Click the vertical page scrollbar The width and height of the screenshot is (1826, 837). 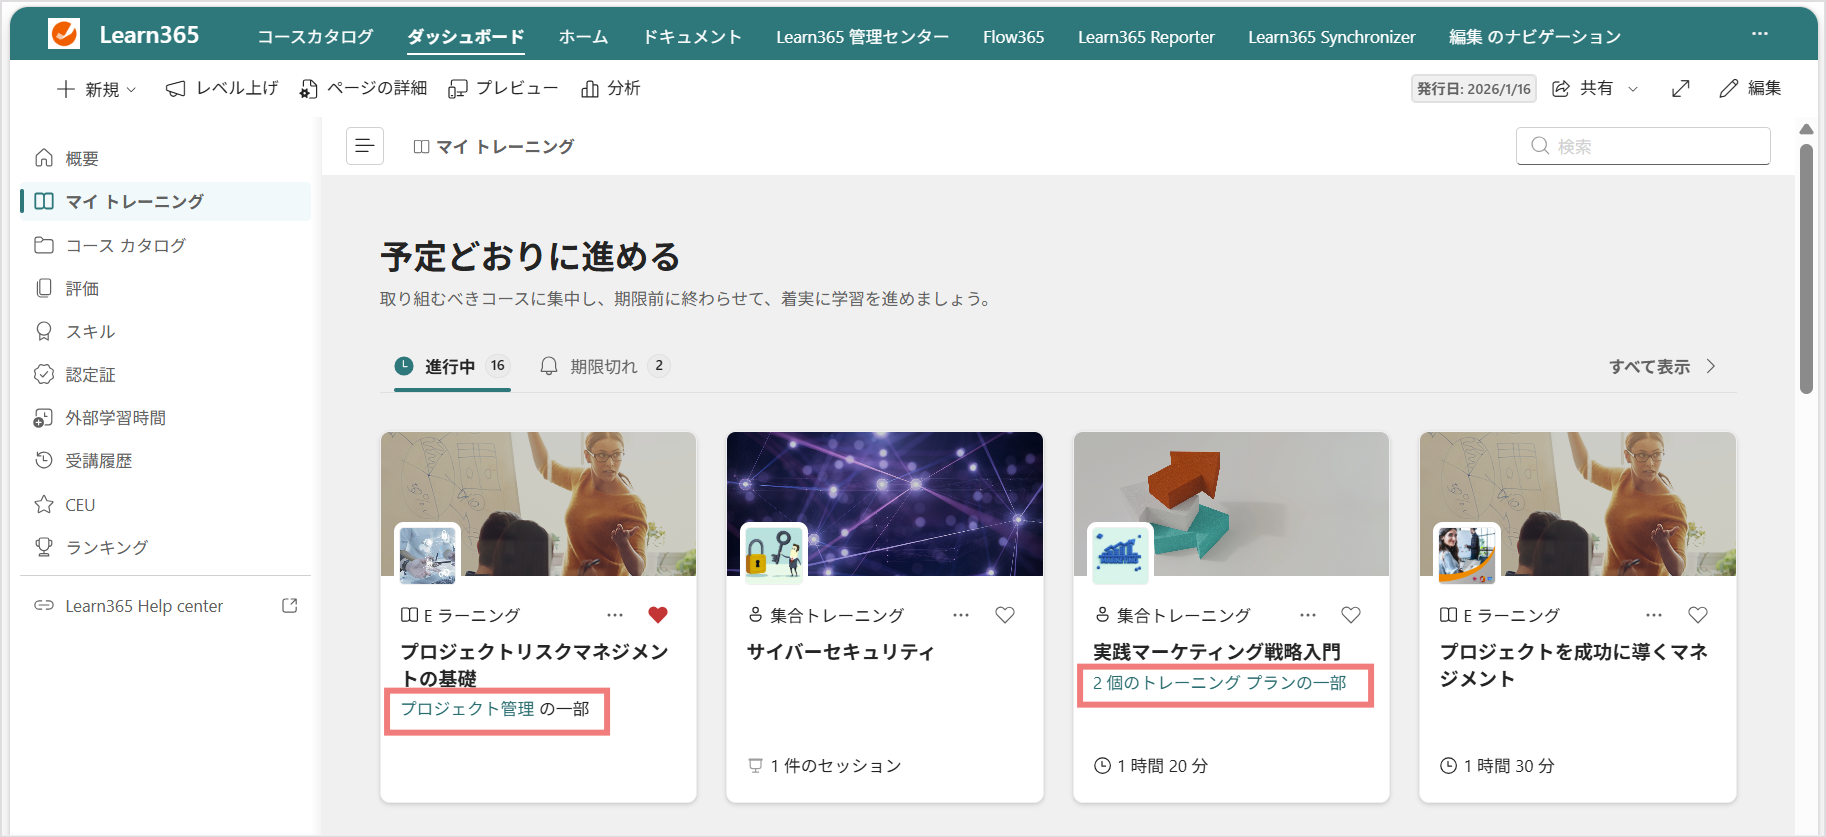(1806, 268)
